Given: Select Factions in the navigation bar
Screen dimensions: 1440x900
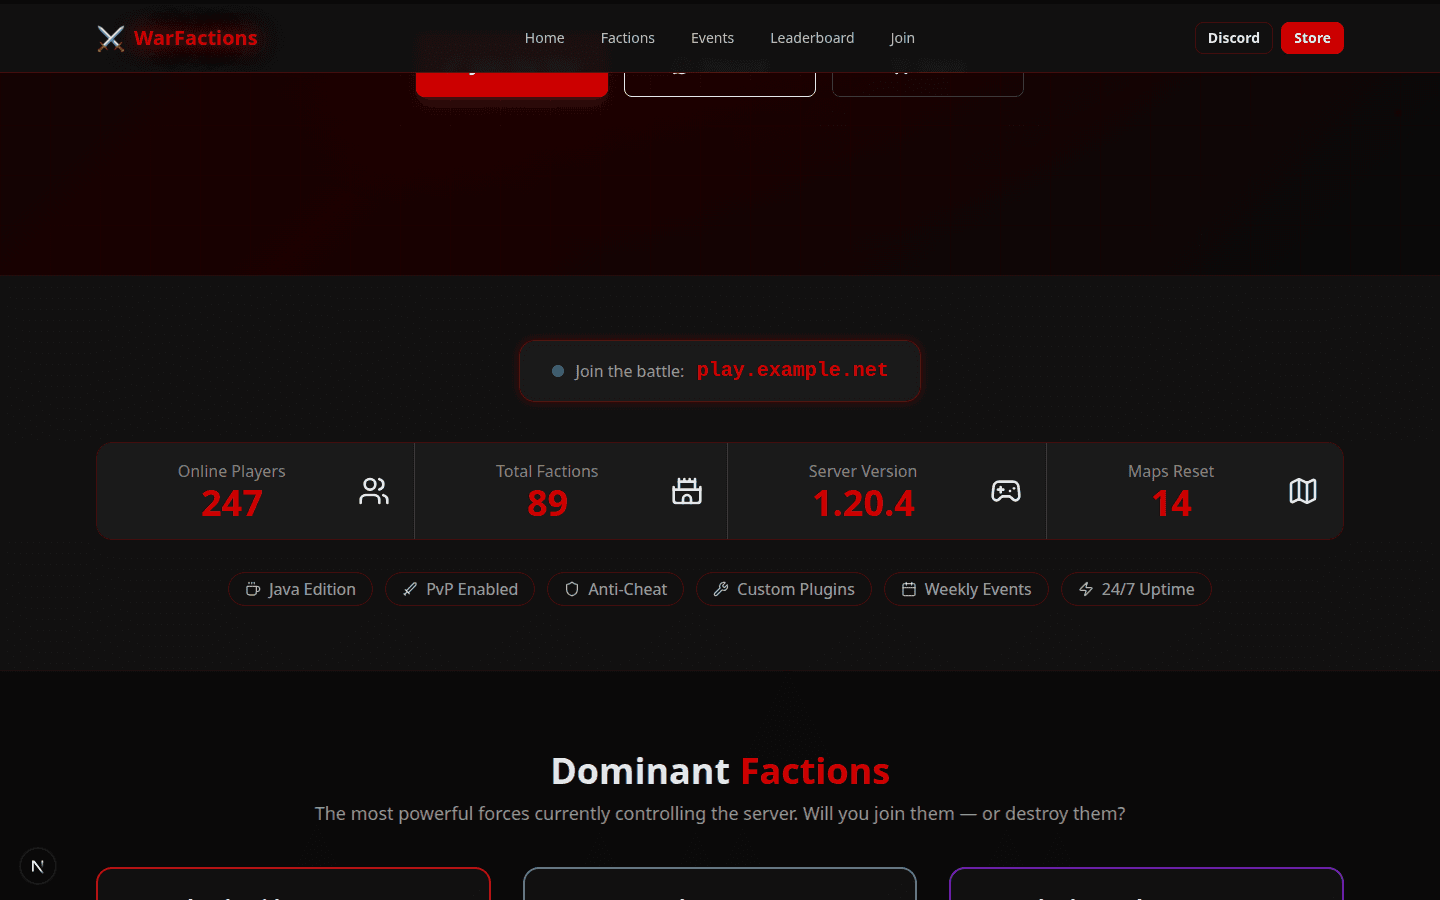Looking at the screenshot, I should tap(628, 37).
